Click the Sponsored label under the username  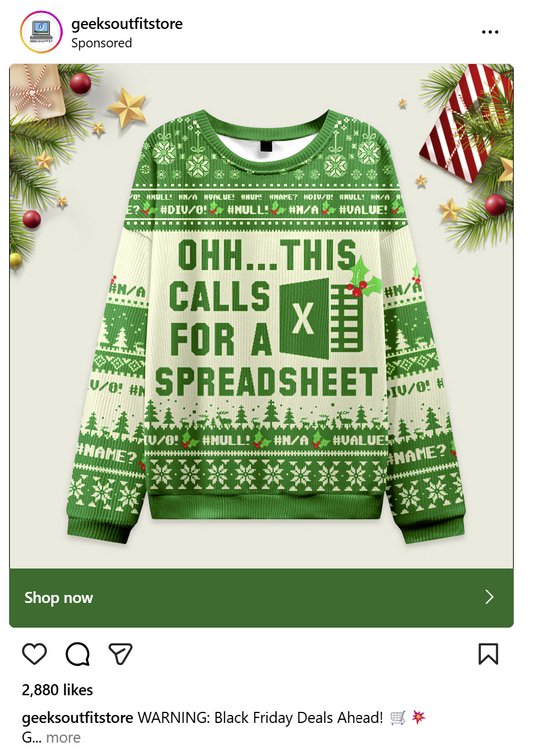(x=101, y=43)
